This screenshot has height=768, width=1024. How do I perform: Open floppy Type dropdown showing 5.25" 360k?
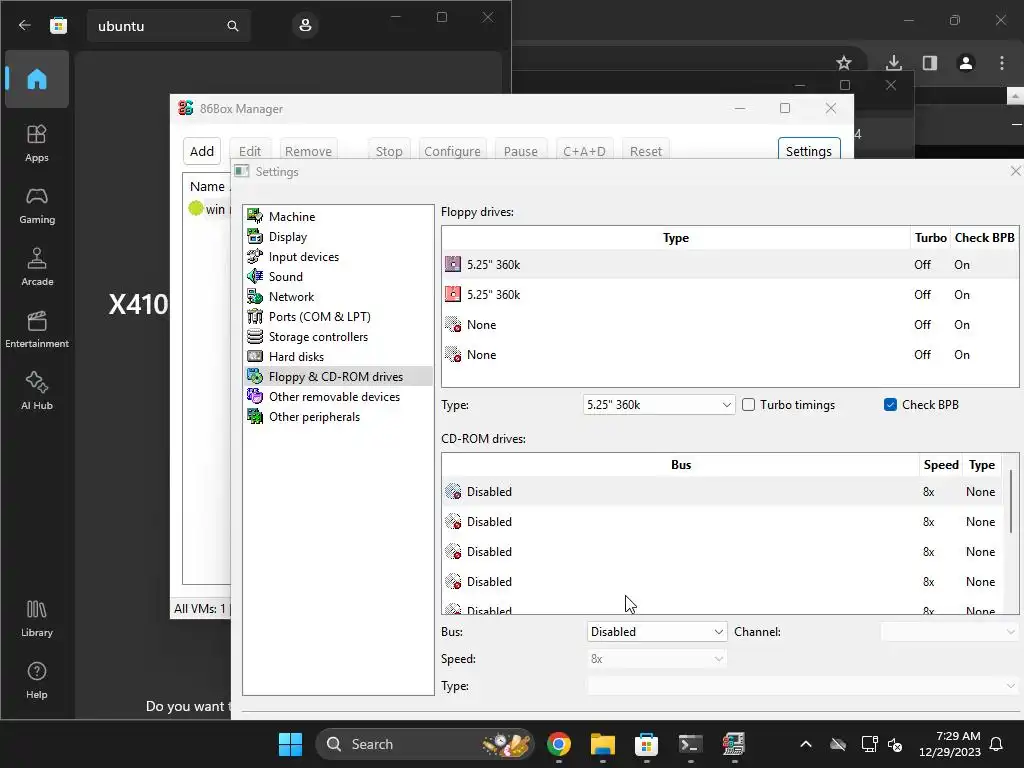[659, 405]
